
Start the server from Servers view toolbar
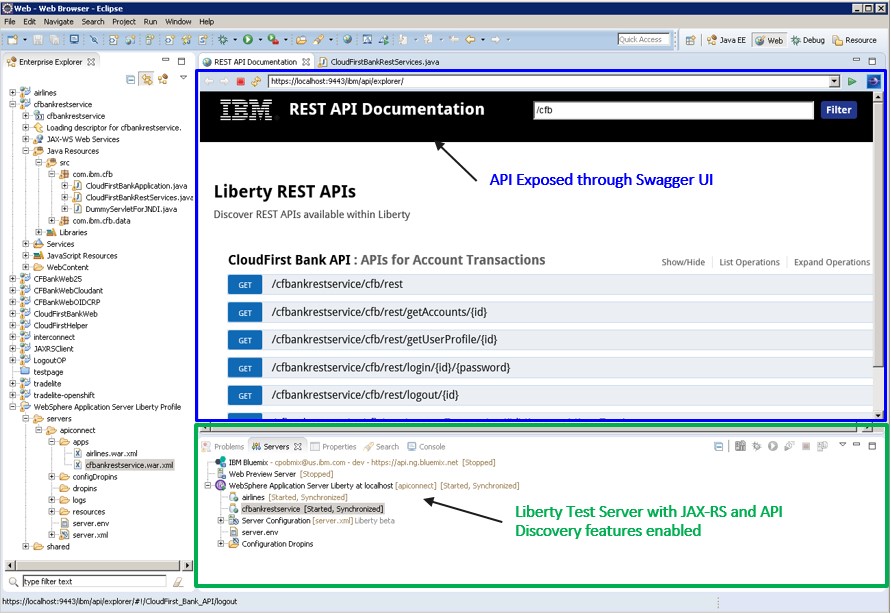point(772,449)
